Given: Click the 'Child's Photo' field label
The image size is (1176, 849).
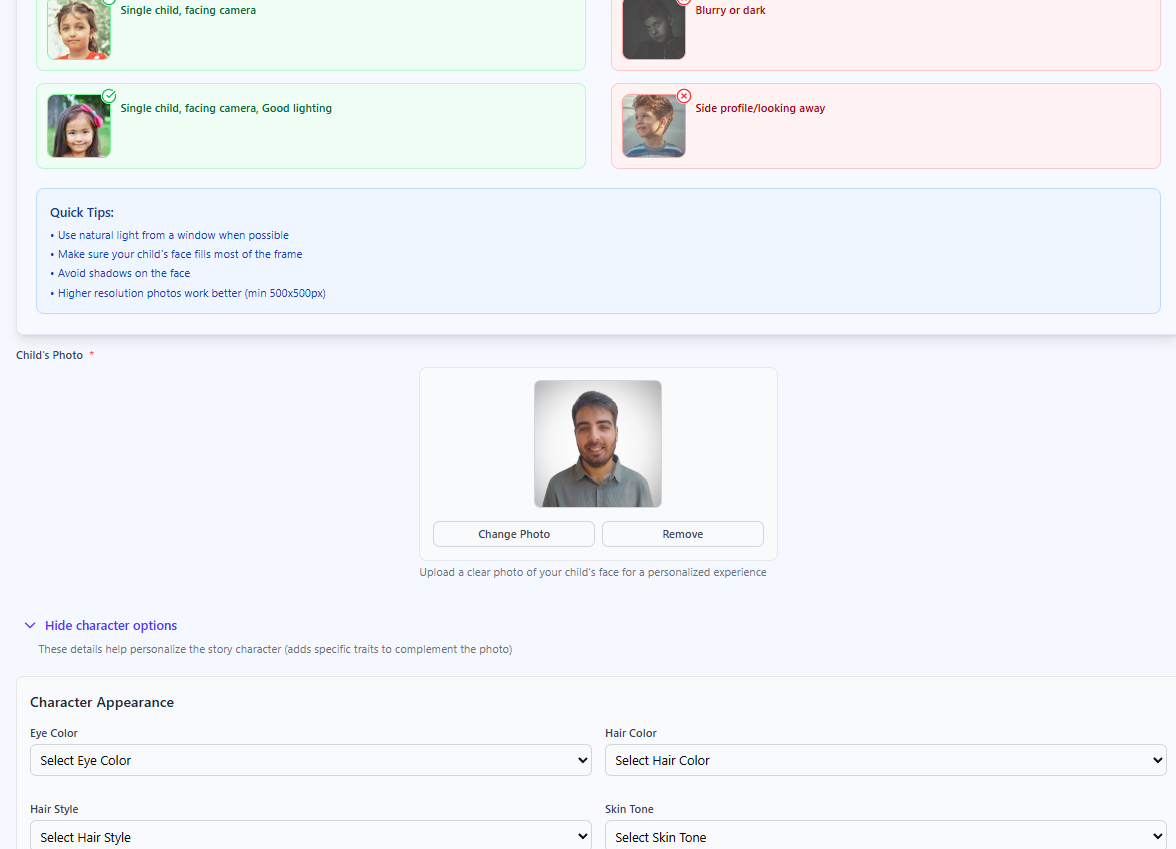Looking at the screenshot, I should point(49,355).
